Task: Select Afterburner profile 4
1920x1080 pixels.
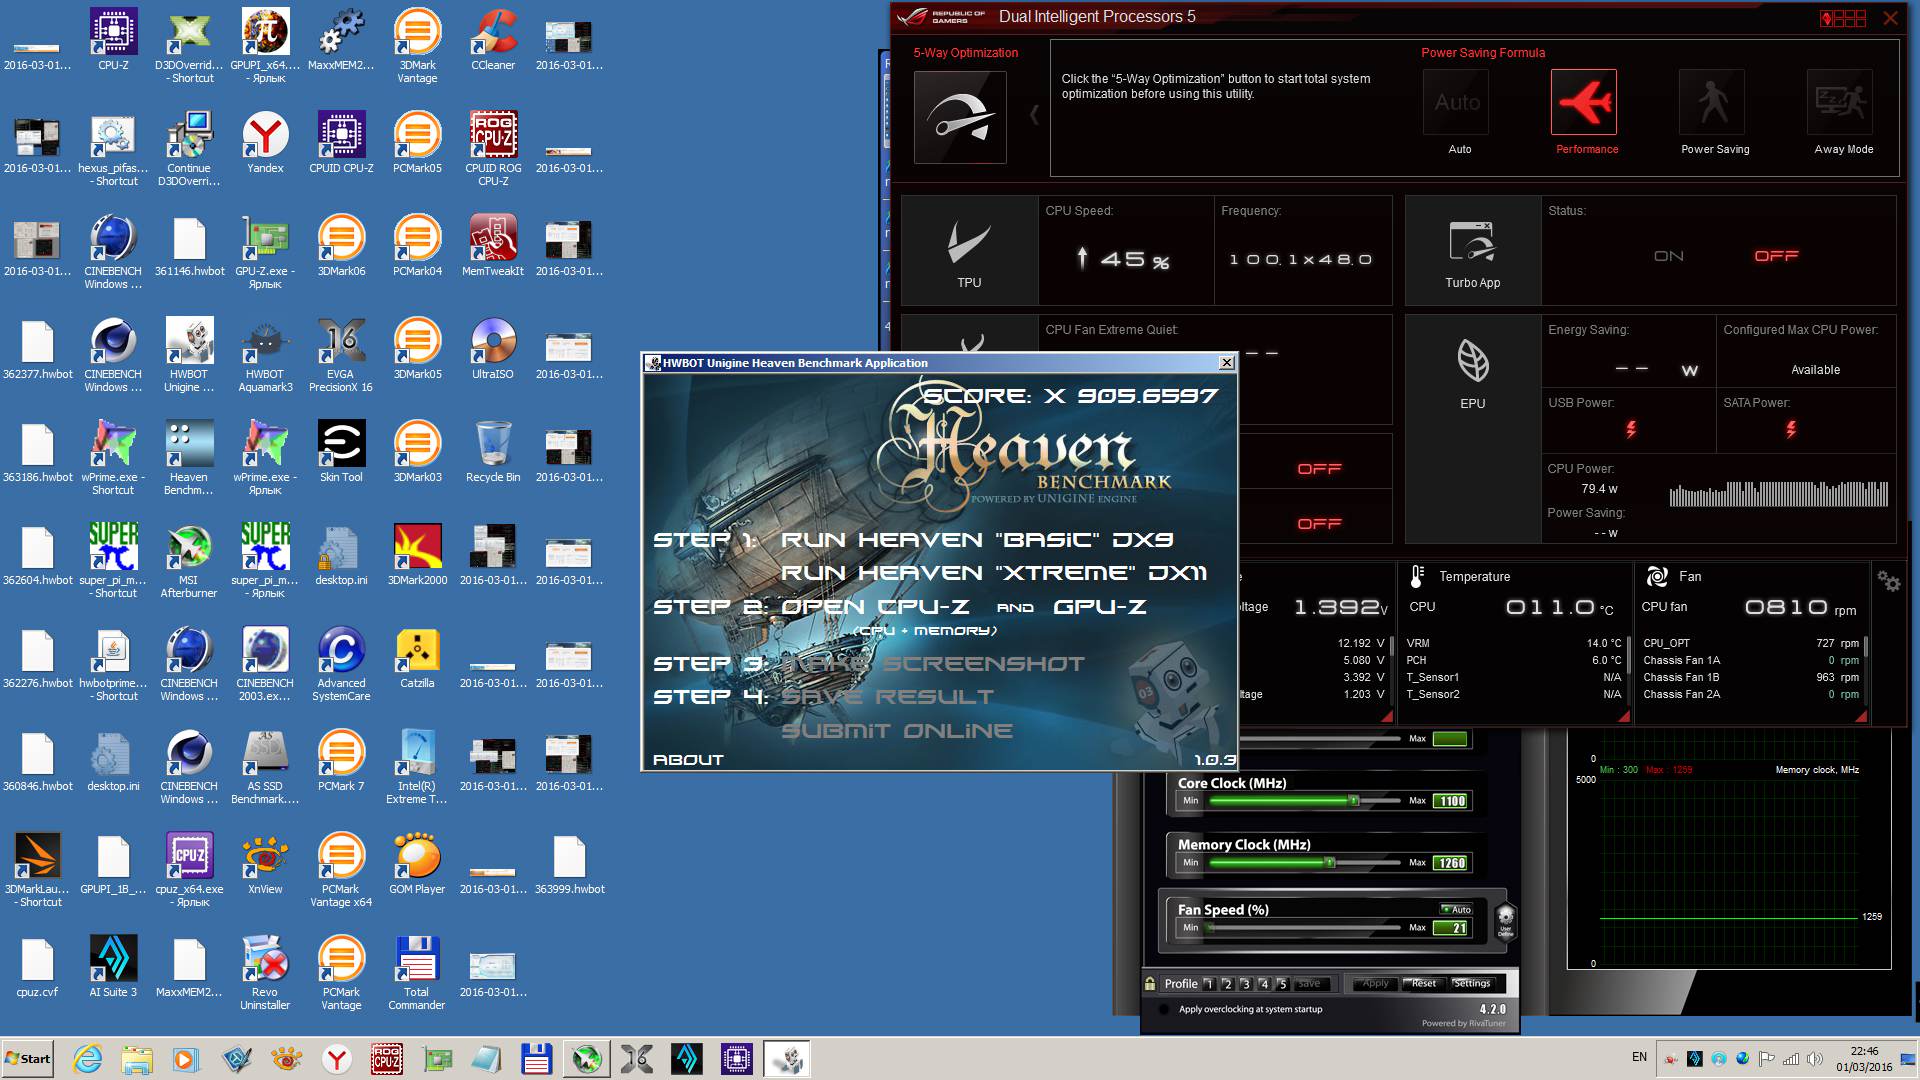Action: (x=1264, y=984)
